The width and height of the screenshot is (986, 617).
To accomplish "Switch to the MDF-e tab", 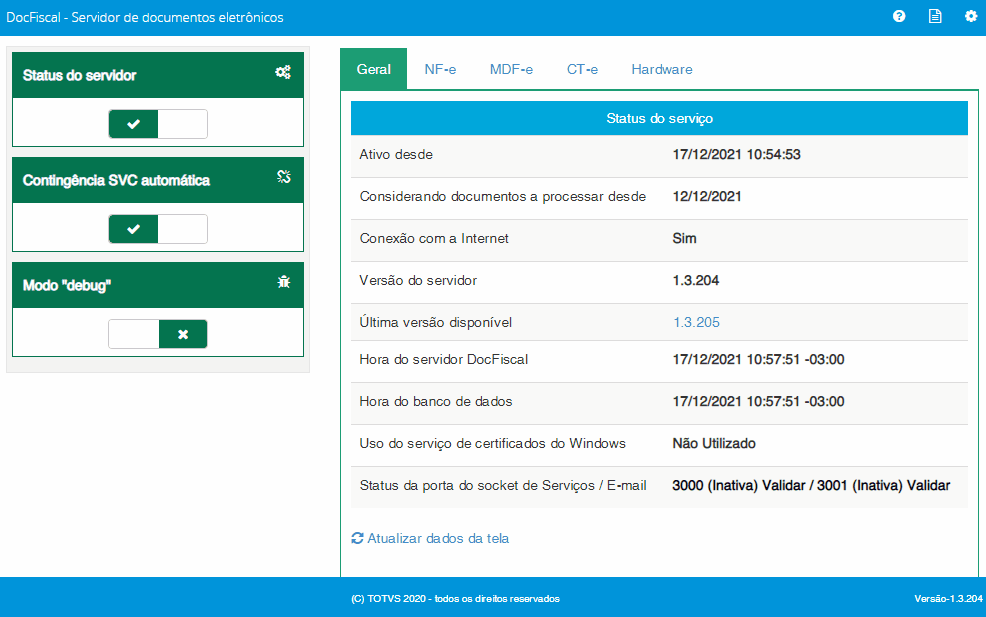I will [511, 69].
